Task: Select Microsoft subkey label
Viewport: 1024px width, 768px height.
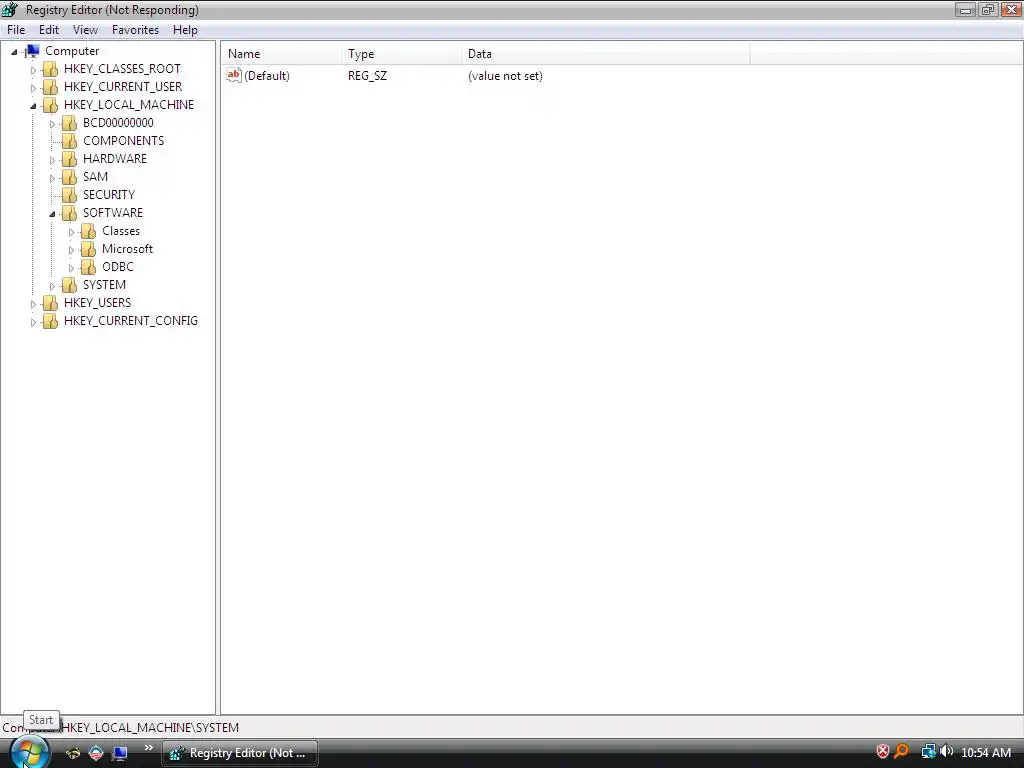Action: pos(127,249)
